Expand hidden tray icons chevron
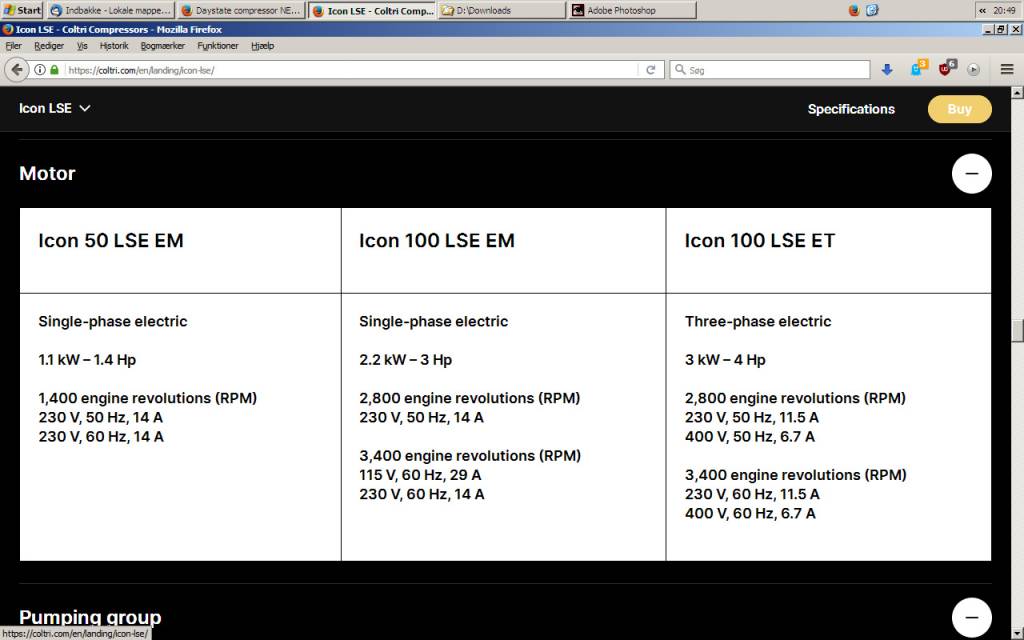 point(982,10)
